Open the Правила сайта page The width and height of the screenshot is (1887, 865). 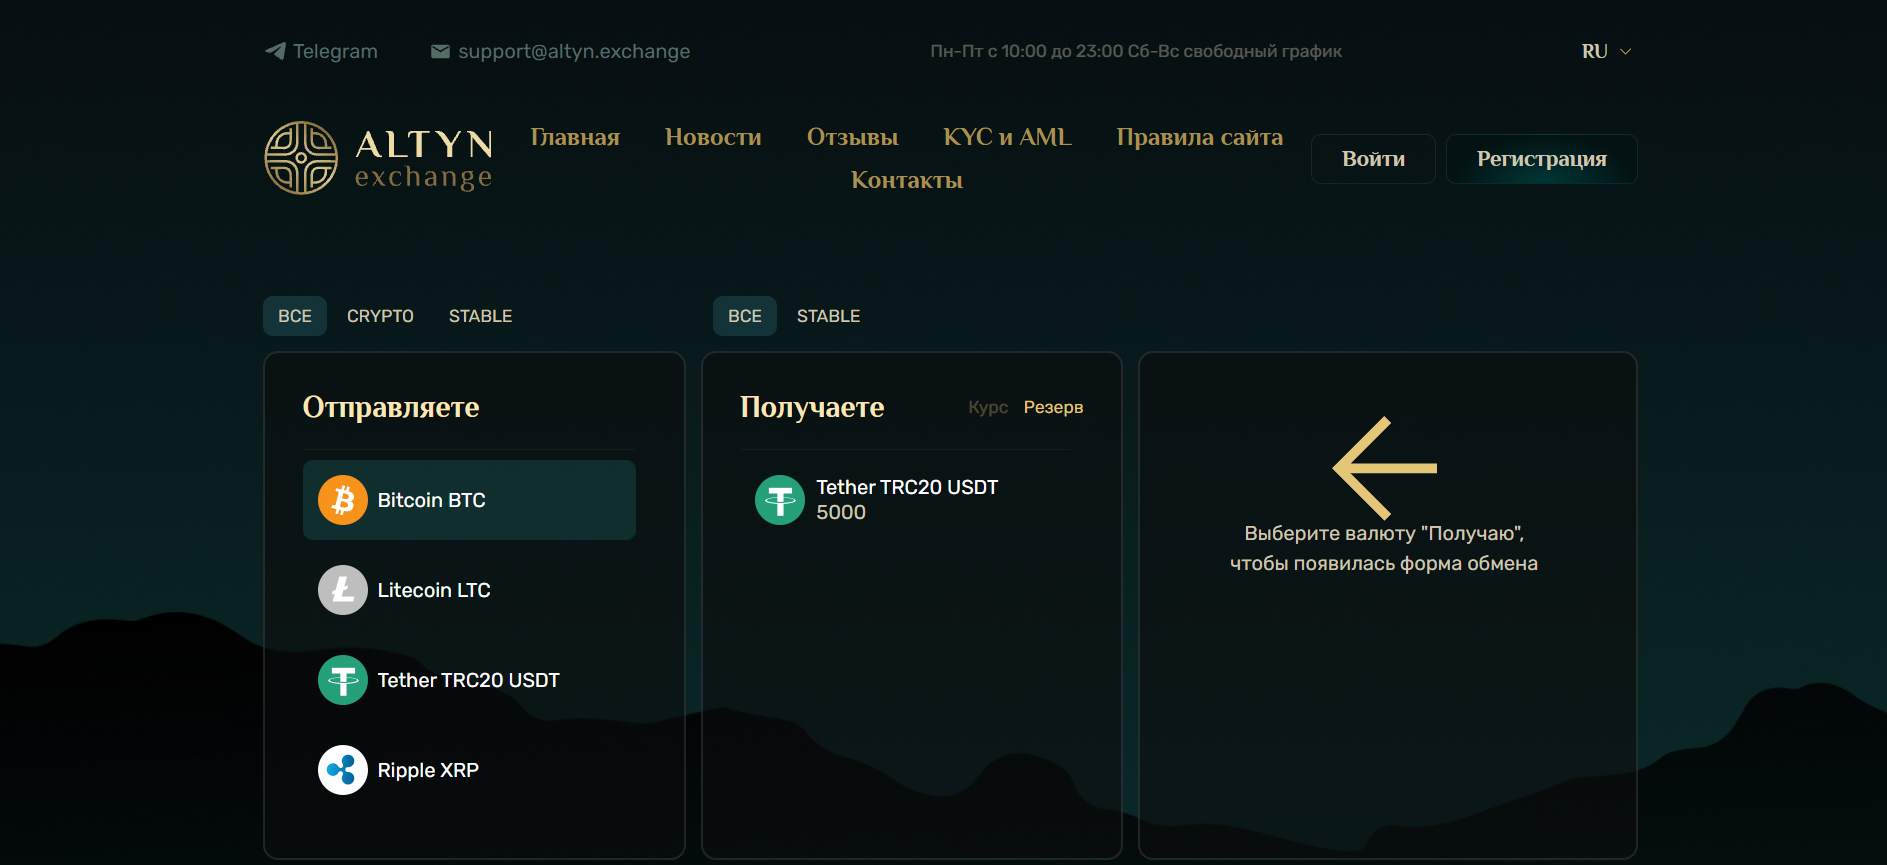click(1200, 137)
